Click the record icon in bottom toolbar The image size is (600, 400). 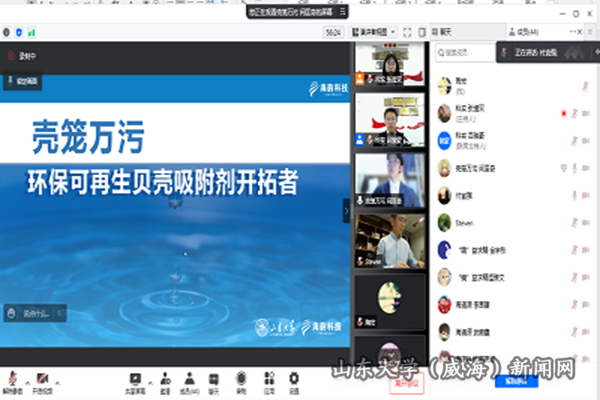coord(241,383)
